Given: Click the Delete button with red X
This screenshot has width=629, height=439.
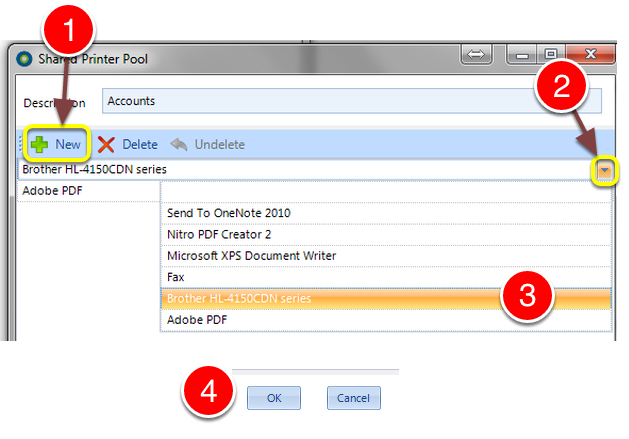Looking at the screenshot, I should point(128,144).
